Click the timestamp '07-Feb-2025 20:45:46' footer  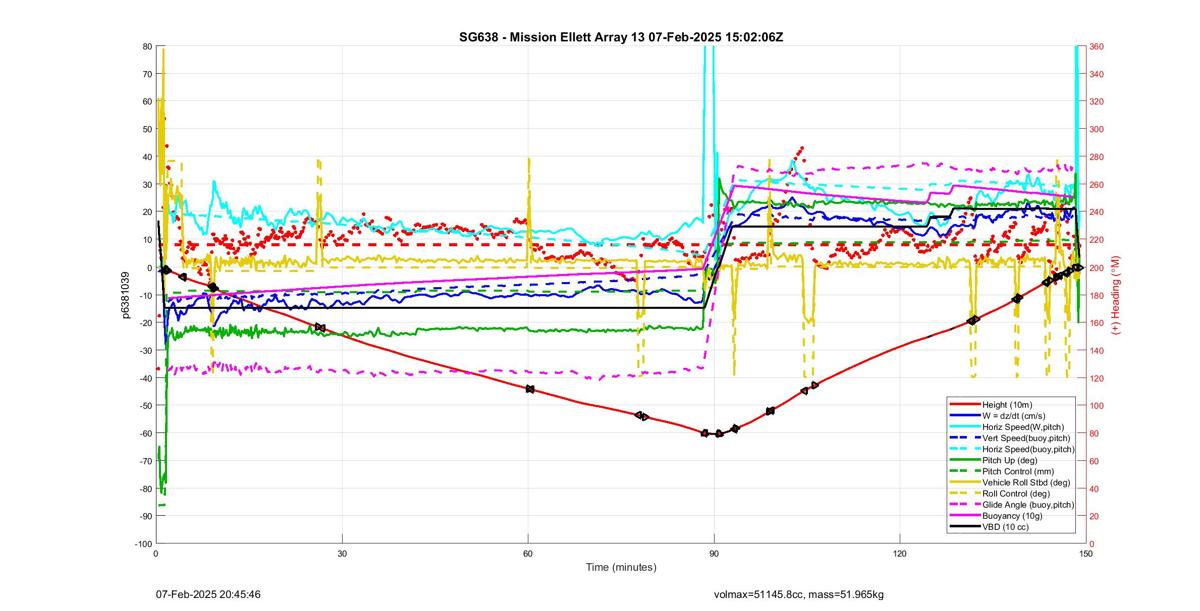click(x=209, y=594)
